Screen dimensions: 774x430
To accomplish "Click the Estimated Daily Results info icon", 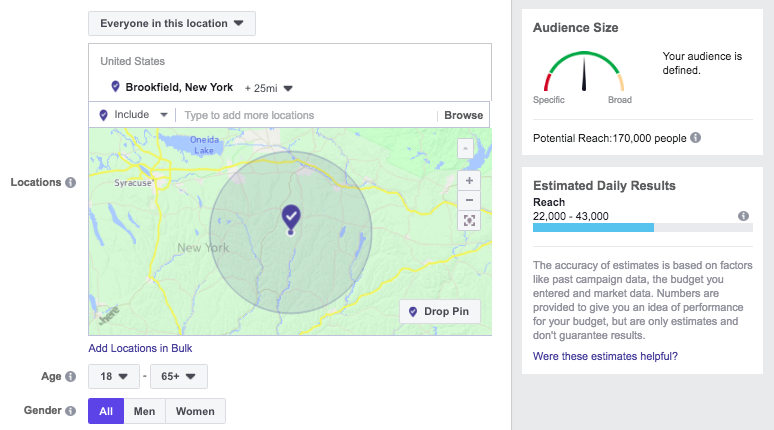I will coord(743,216).
